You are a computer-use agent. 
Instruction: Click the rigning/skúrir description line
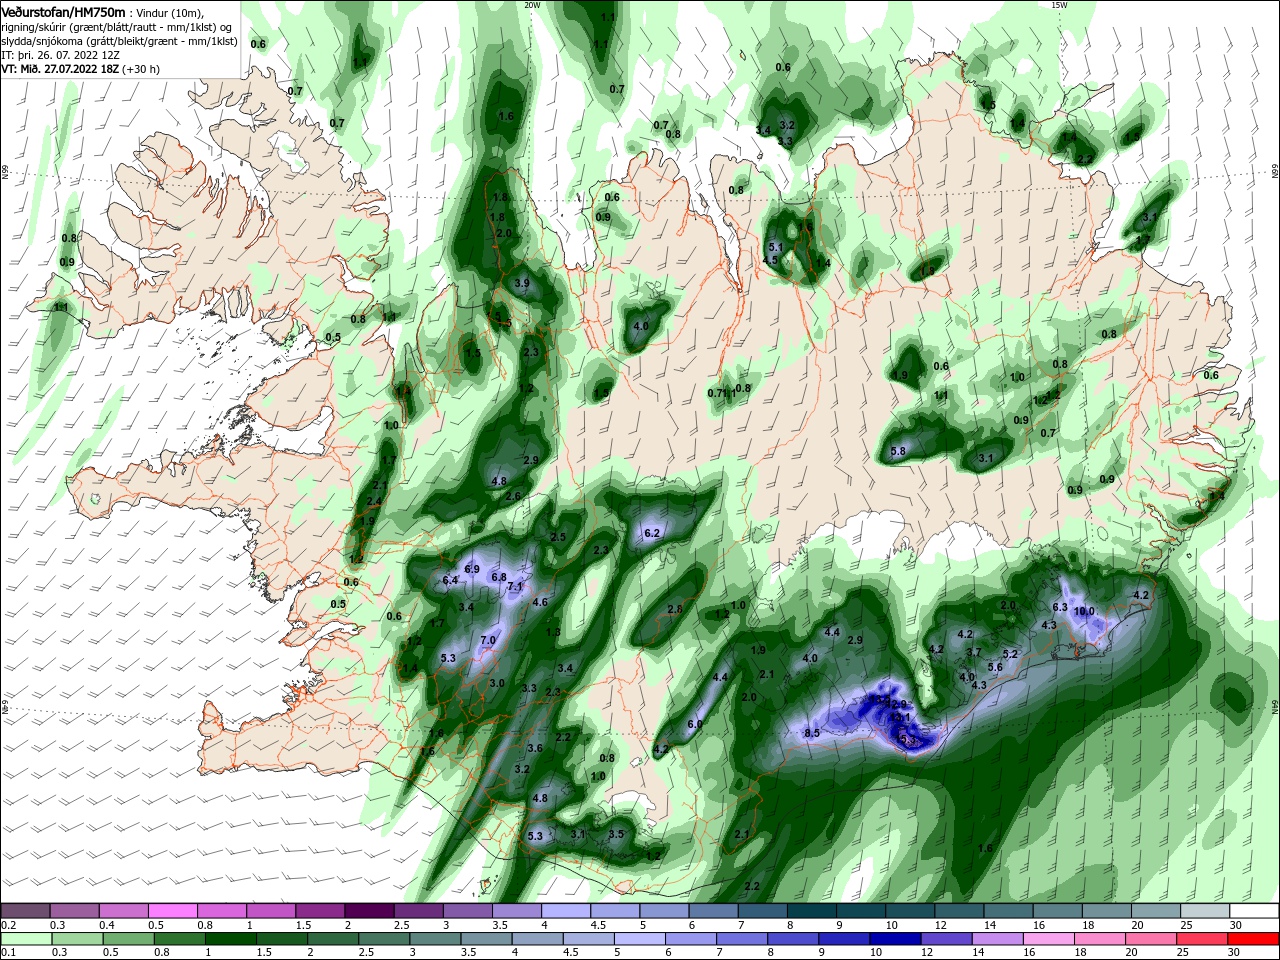tap(116, 27)
